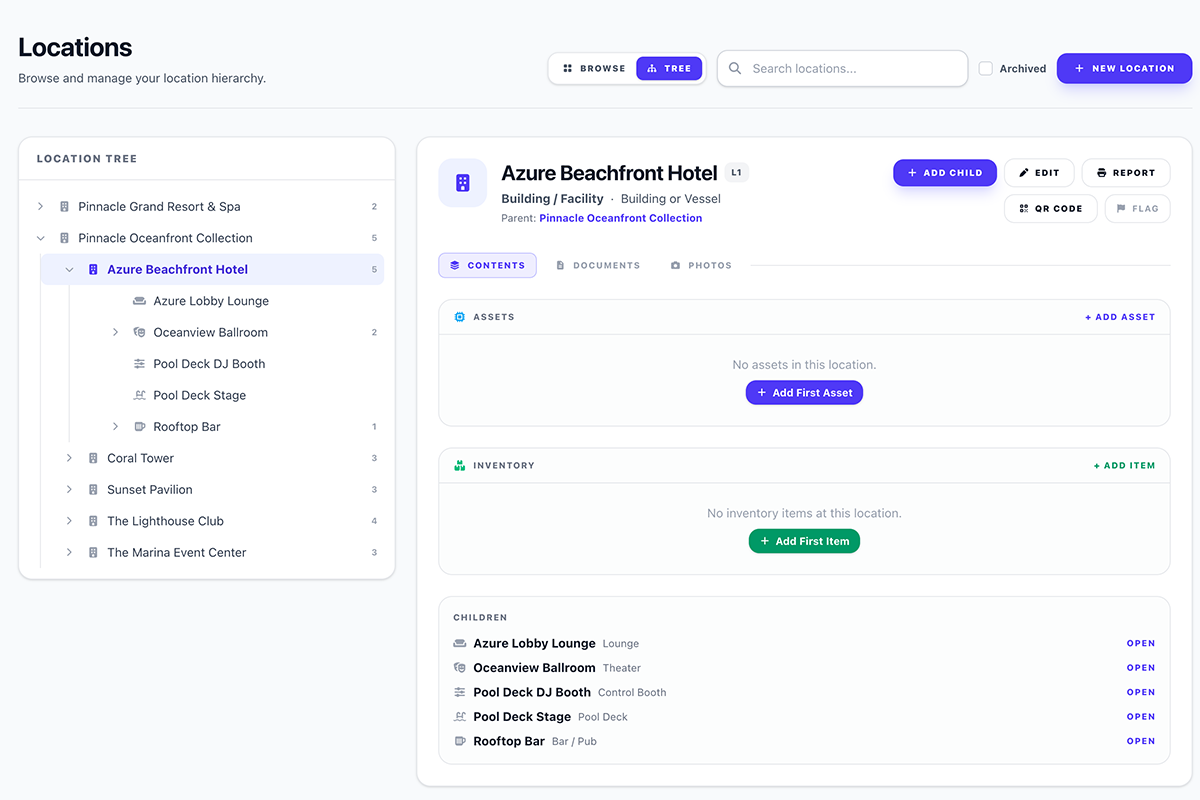Viewport: 1200px width, 800px height.
Task: Expand the Oceanview Ballroom tree node
Action: click(115, 332)
